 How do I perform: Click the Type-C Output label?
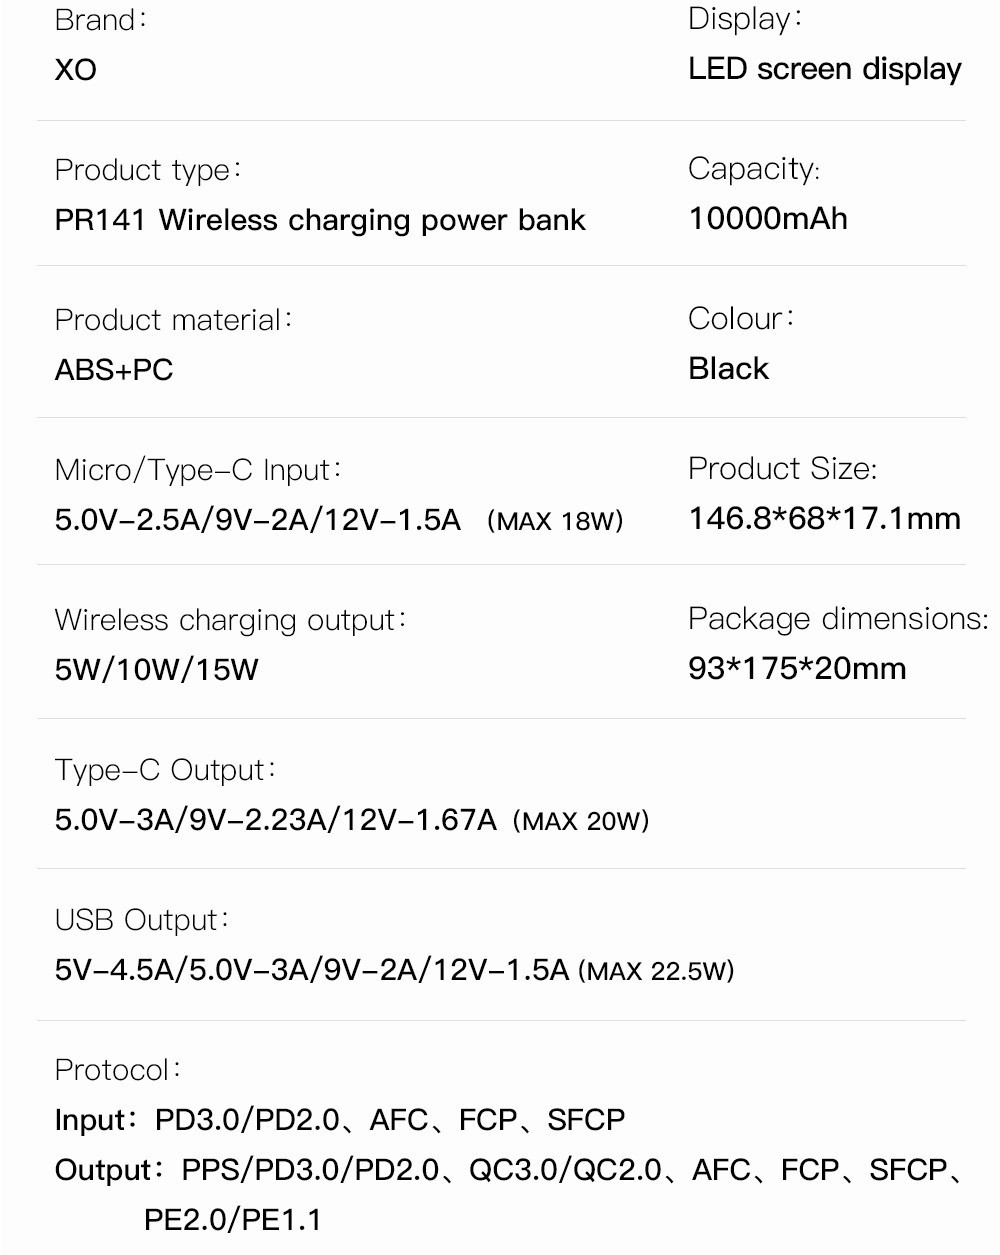click(x=165, y=770)
